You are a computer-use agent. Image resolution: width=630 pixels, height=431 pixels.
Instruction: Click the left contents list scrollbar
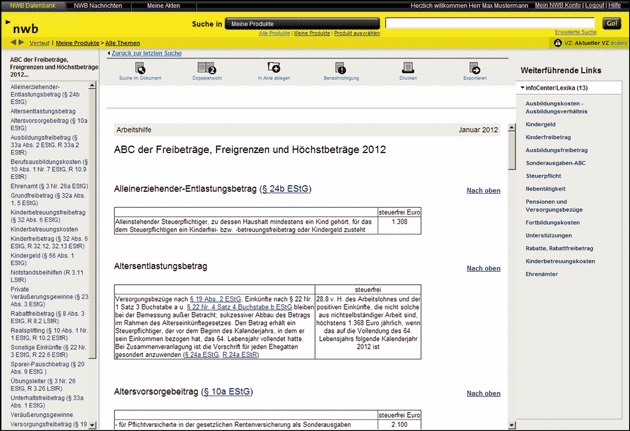94,250
